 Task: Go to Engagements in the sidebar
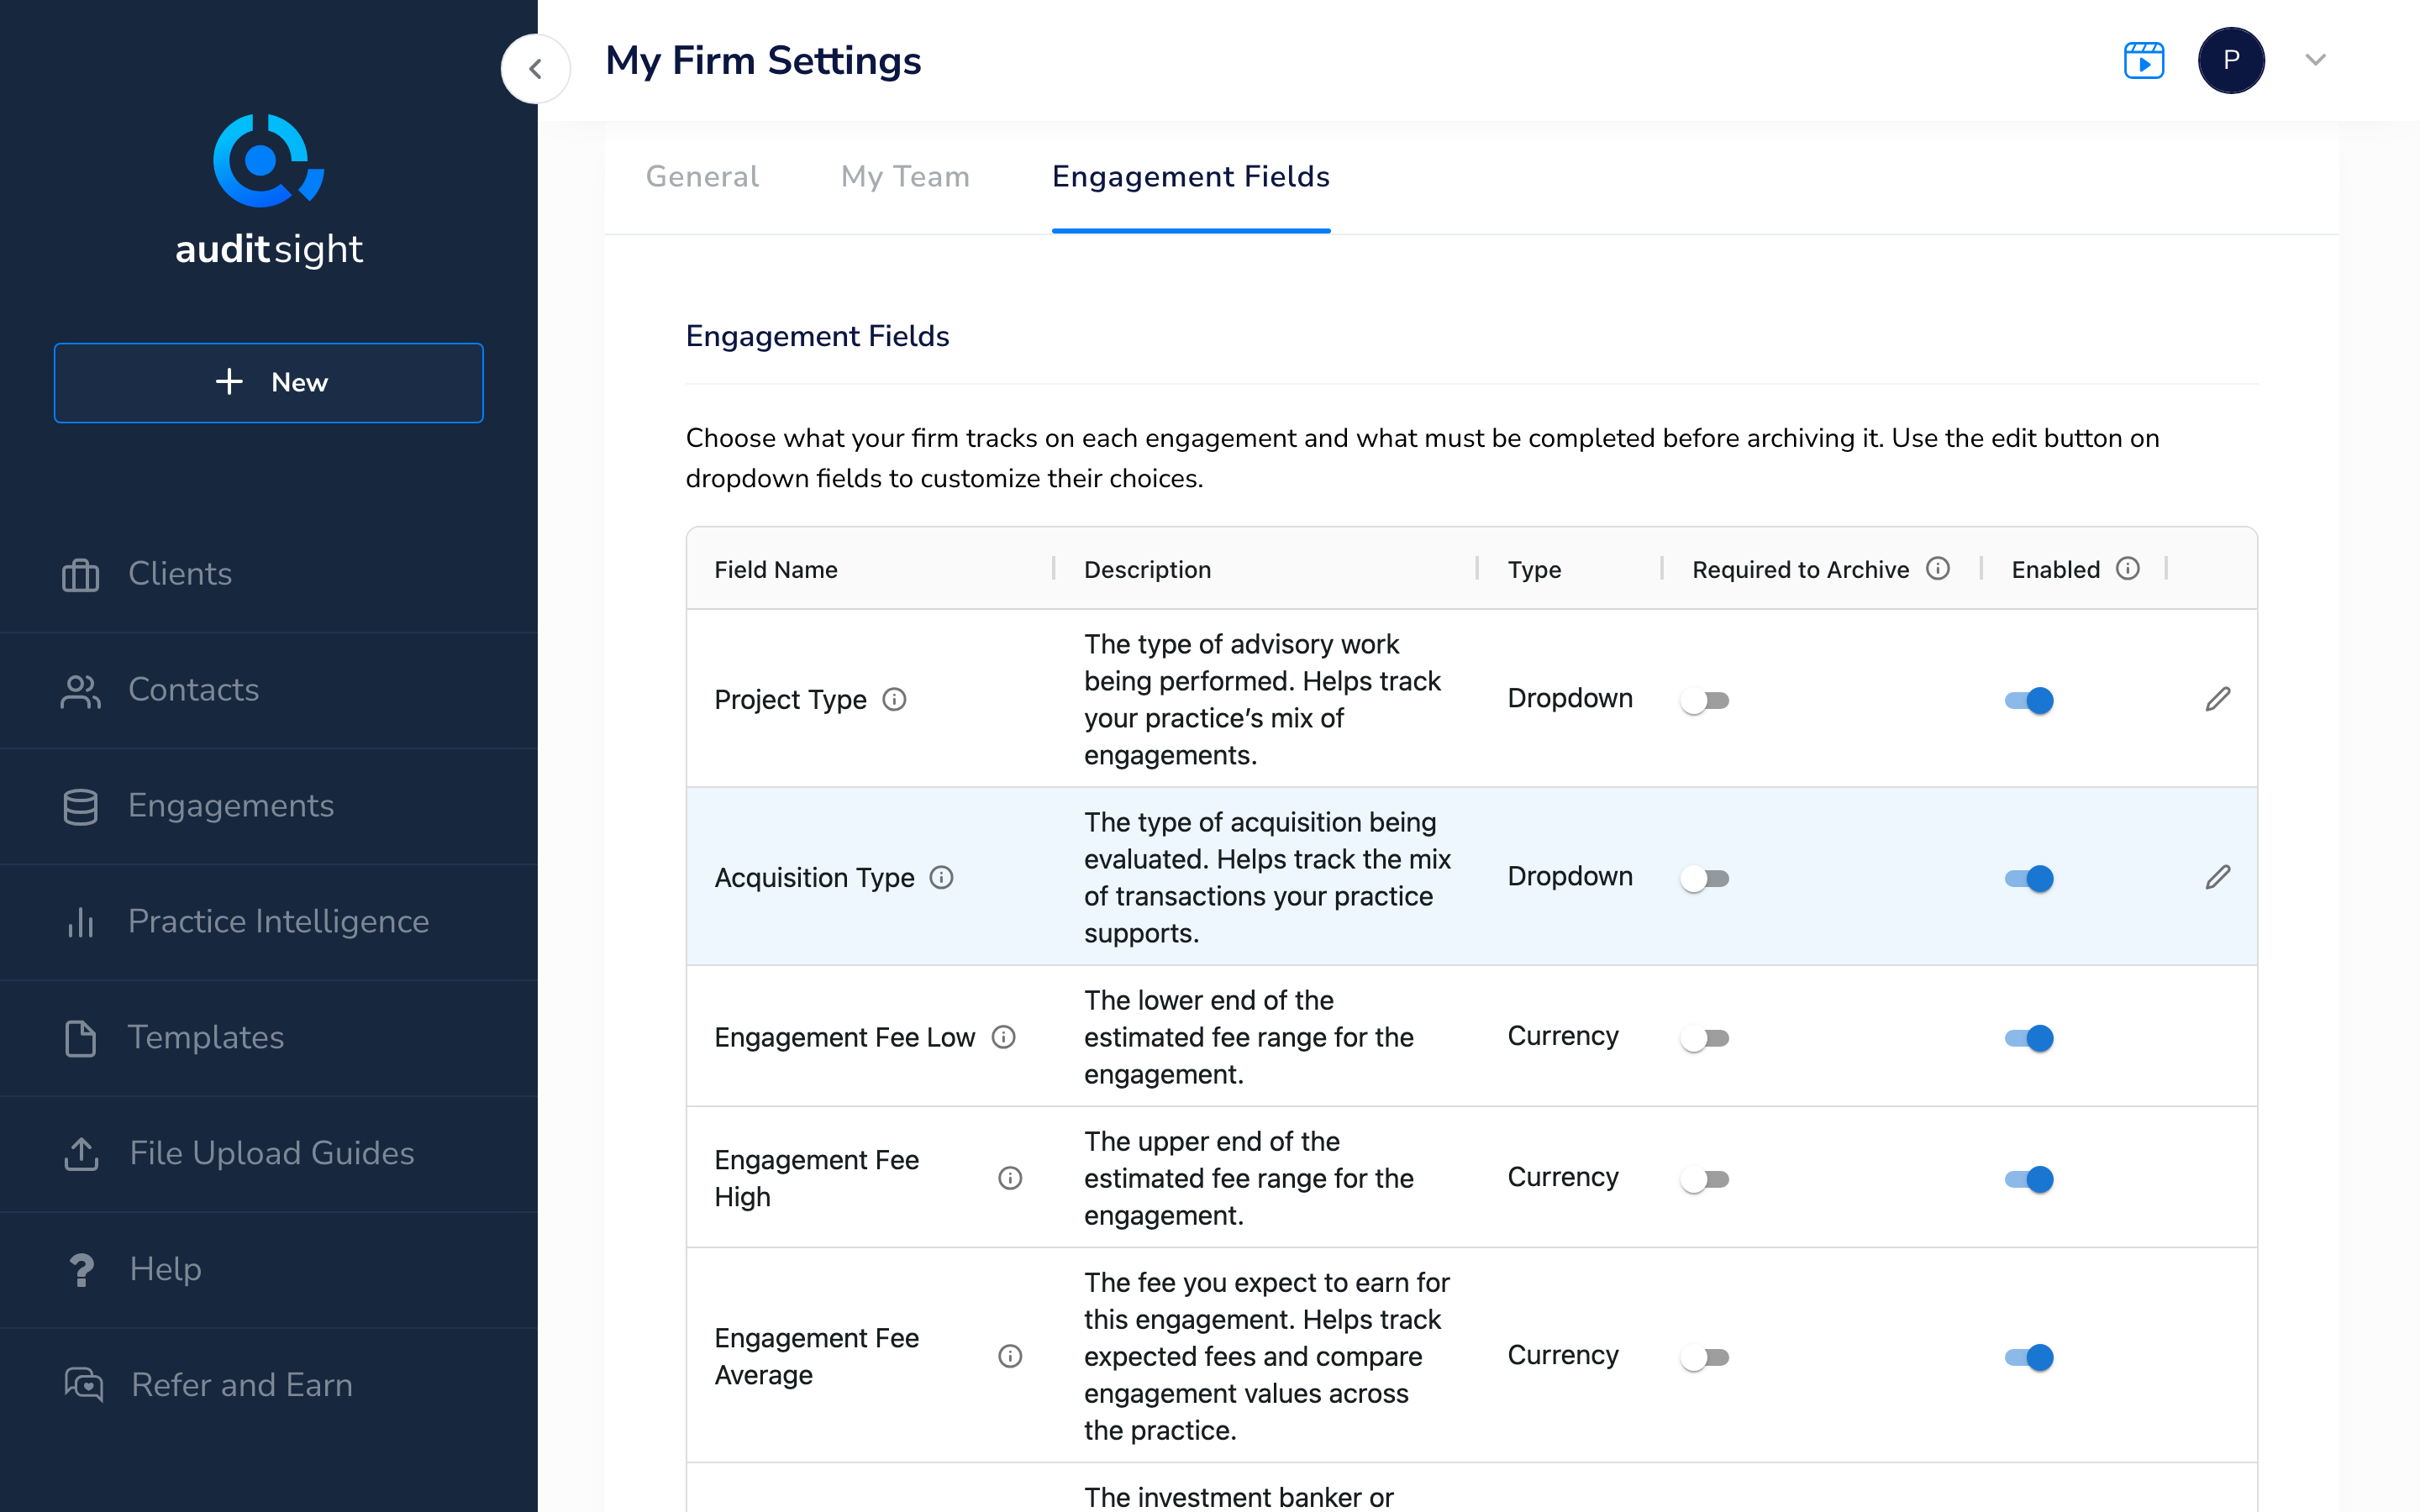pyautogui.click(x=268, y=806)
